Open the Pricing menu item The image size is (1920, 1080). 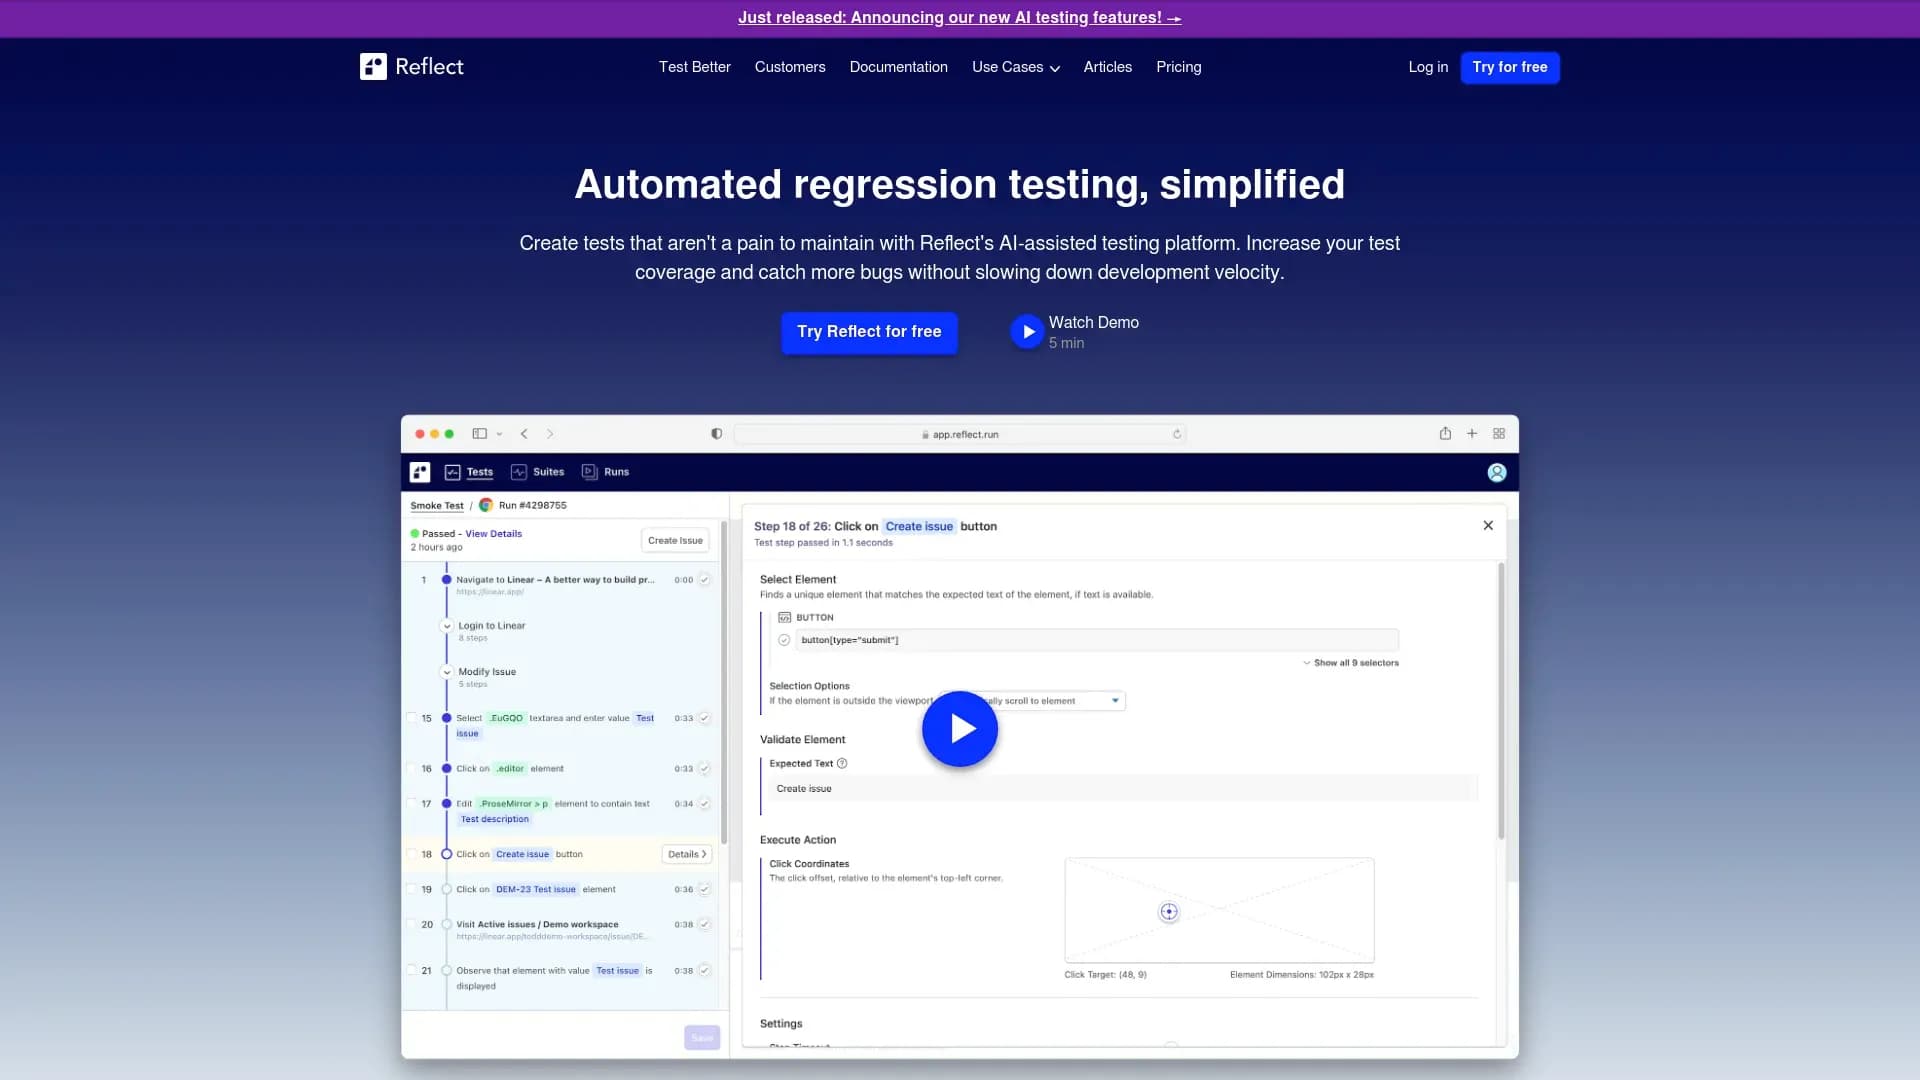1179,67
